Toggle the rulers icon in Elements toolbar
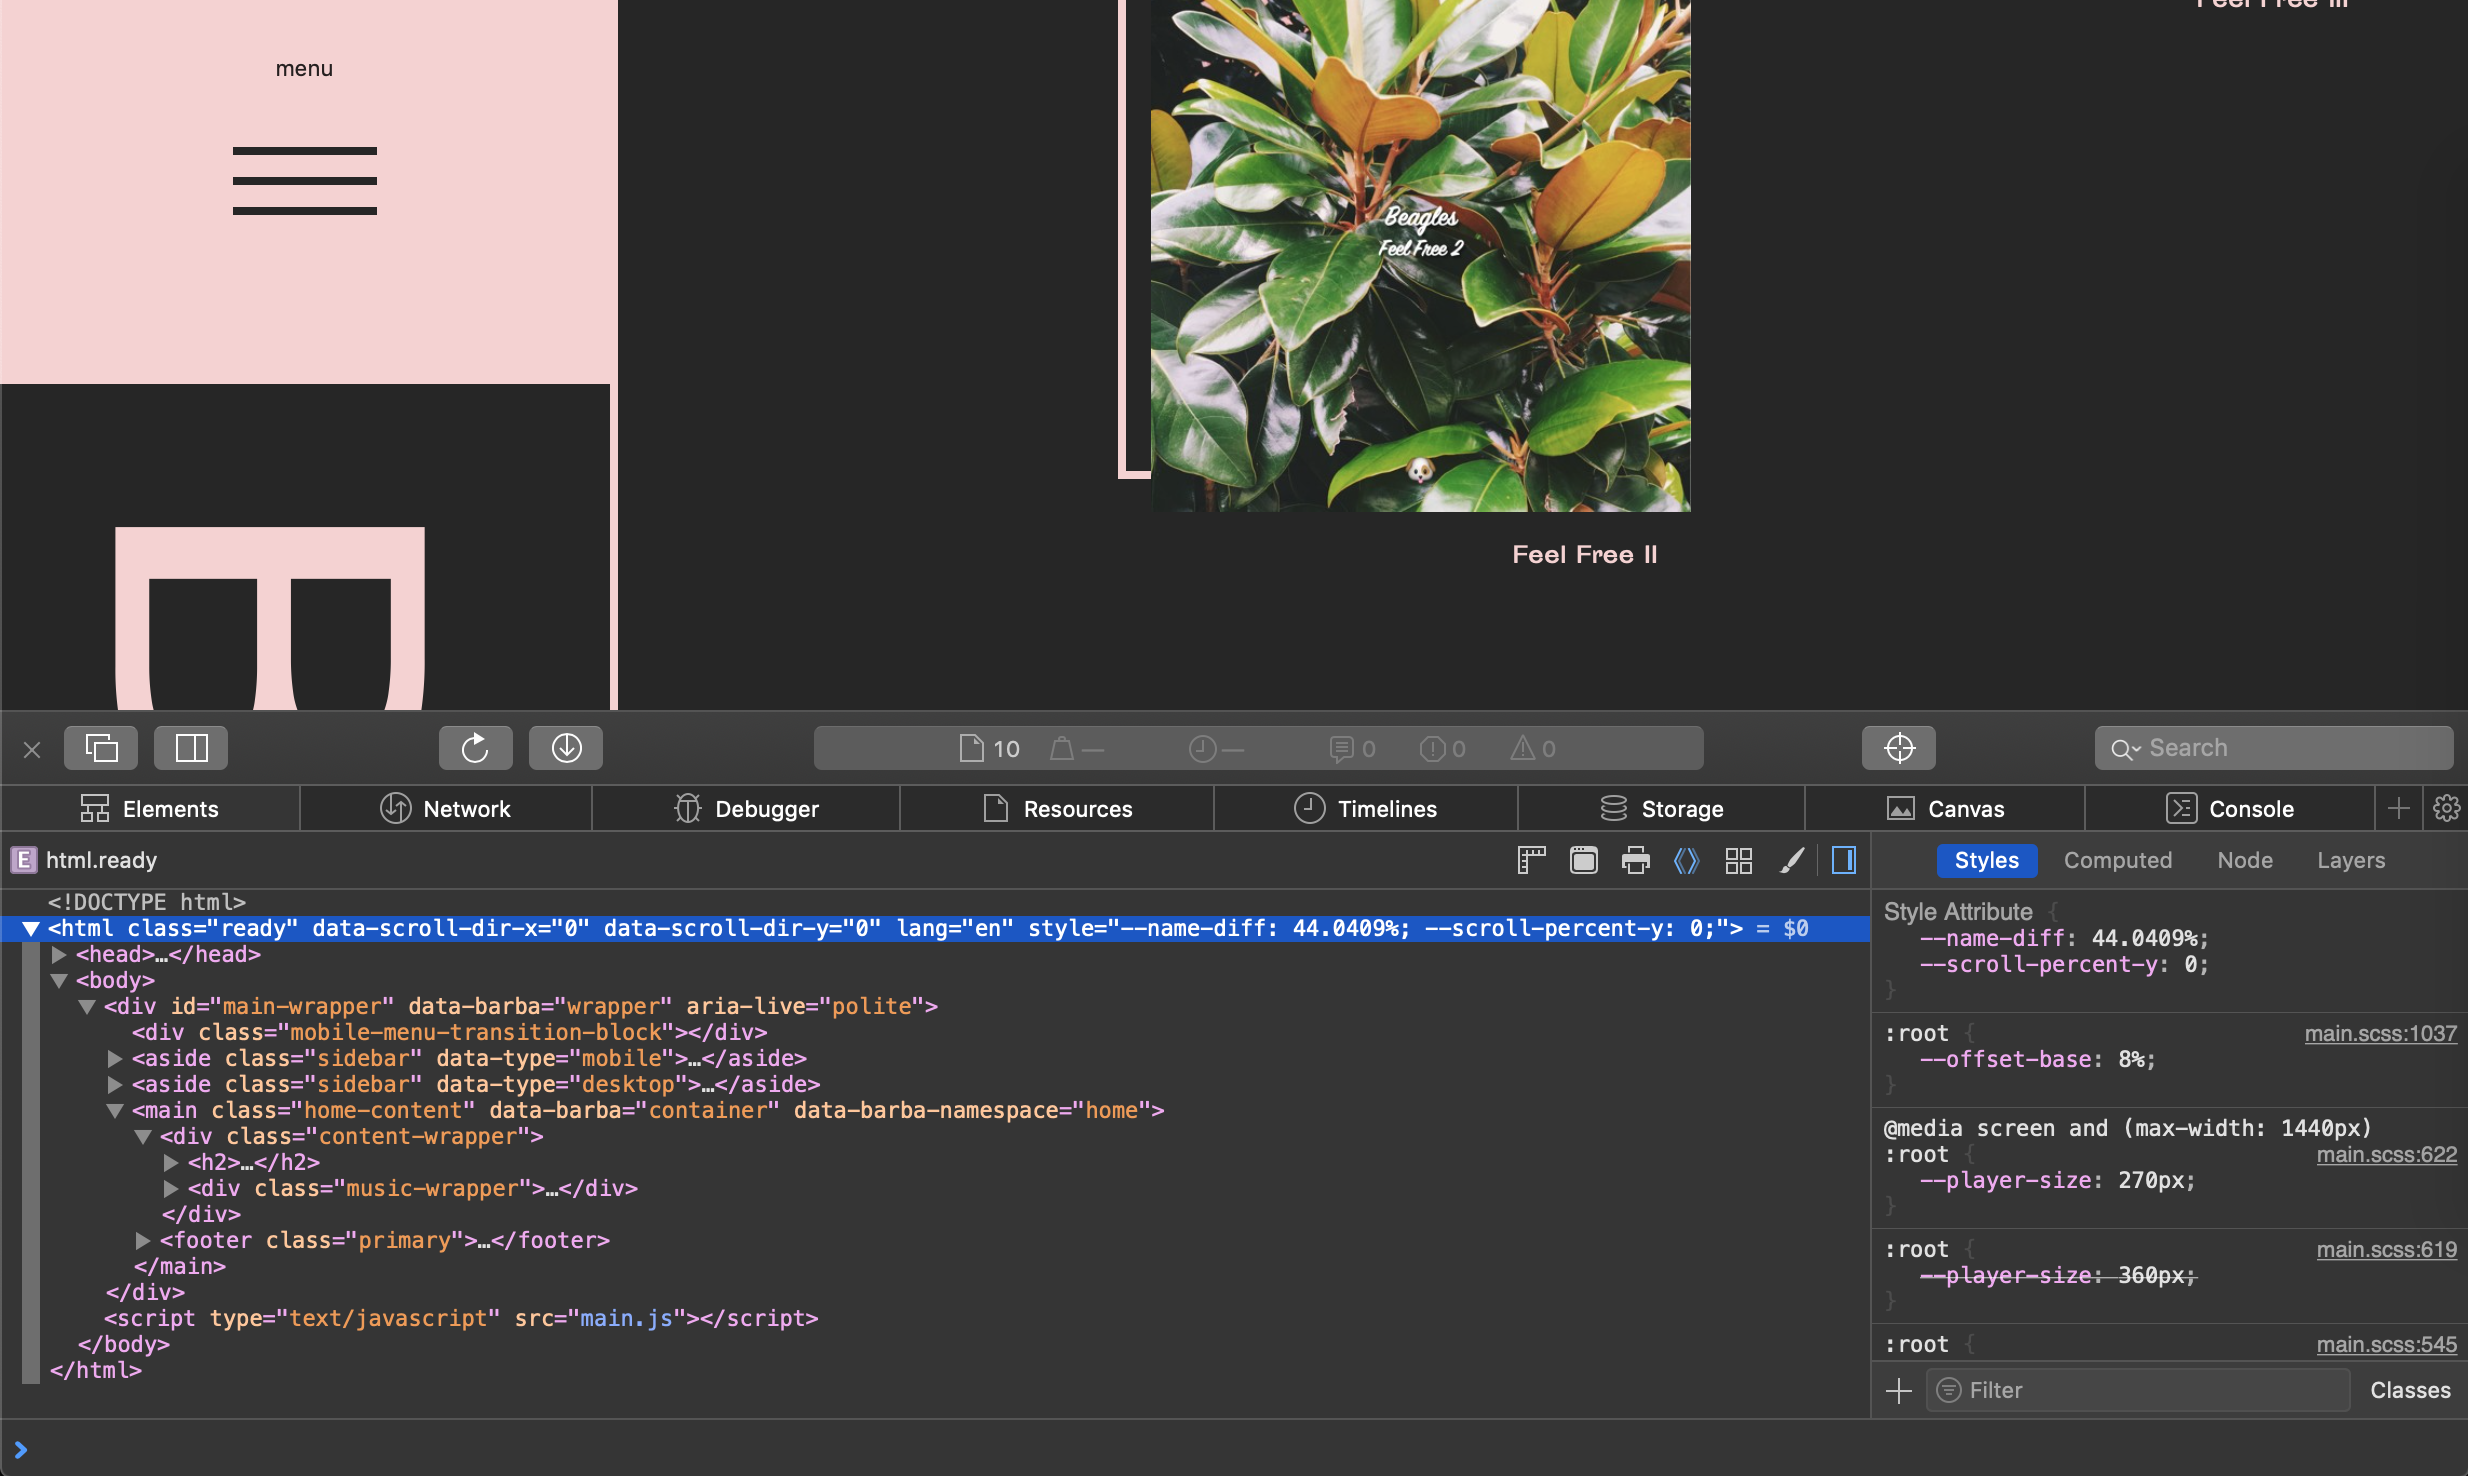Image resolution: width=2468 pixels, height=1476 pixels. [x=1531, y=860]
